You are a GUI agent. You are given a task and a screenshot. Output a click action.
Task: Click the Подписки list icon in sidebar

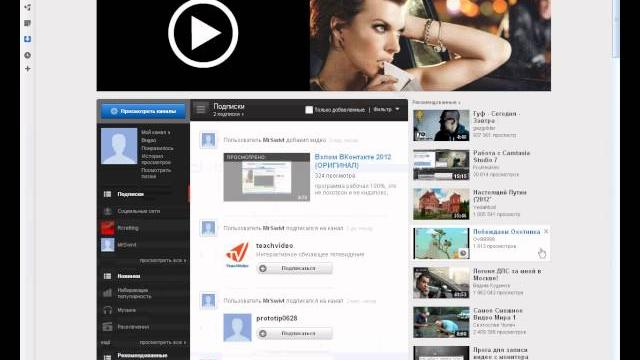tap(107, 194)
